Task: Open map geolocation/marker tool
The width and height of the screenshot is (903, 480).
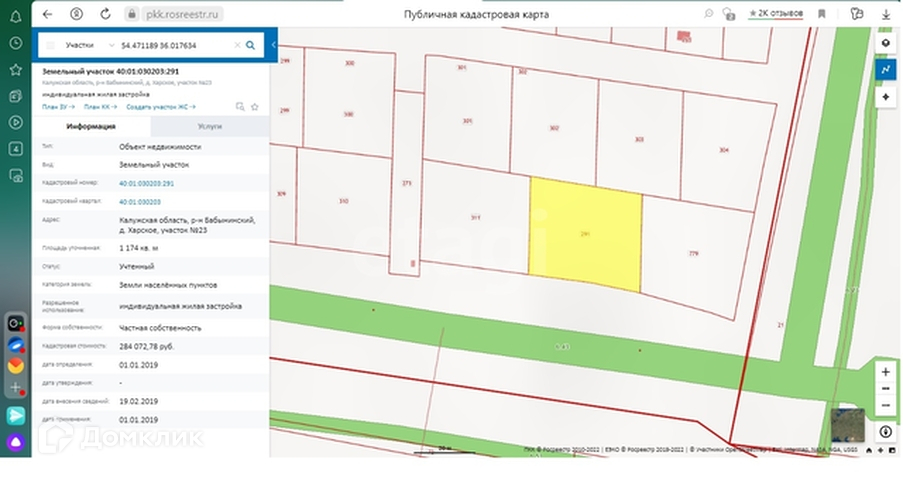Action: 886,97
